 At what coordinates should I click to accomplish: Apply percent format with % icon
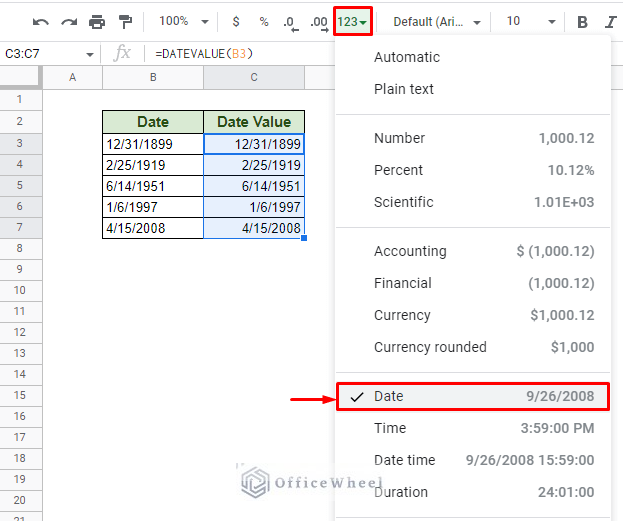coord(264,21)
